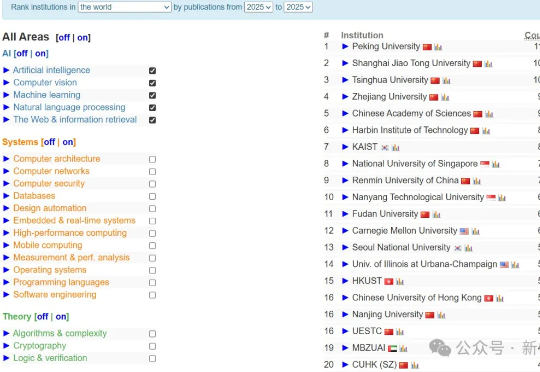The width and height of the screenshot is (540, 372).
Task: Open bar chart icon next to Peking University
Action: point(438,47)
